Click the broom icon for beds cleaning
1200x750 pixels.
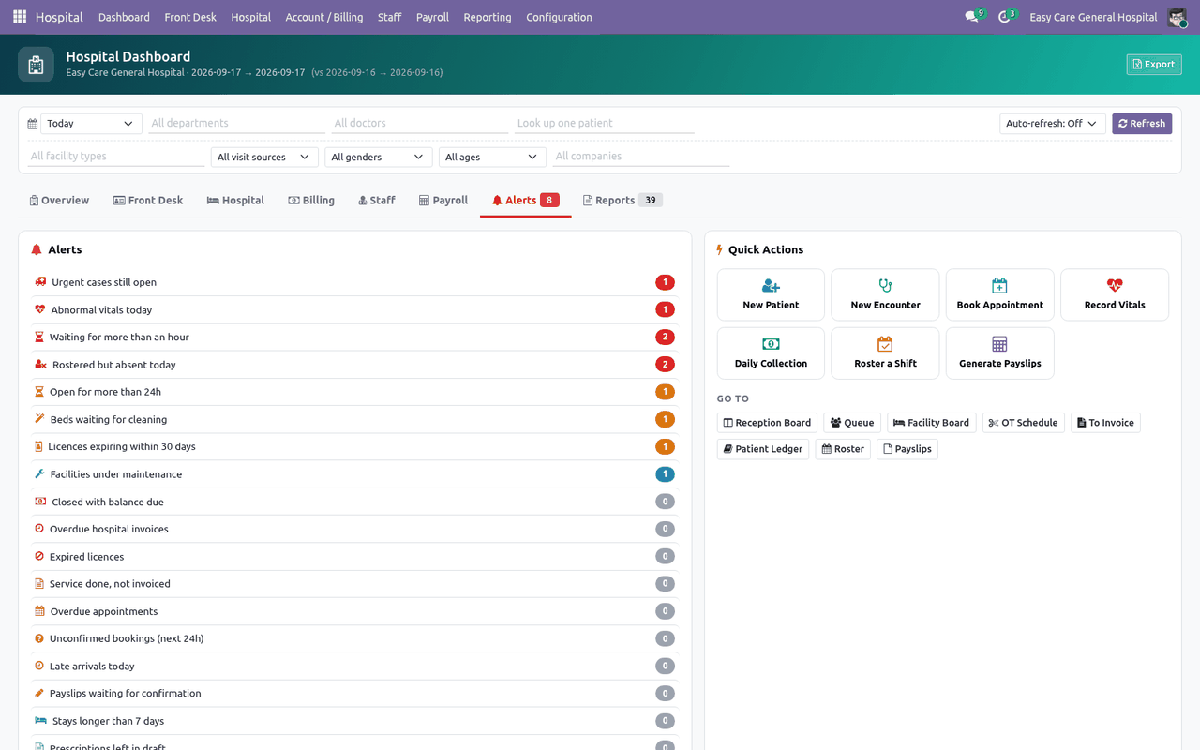pos(40,419)
